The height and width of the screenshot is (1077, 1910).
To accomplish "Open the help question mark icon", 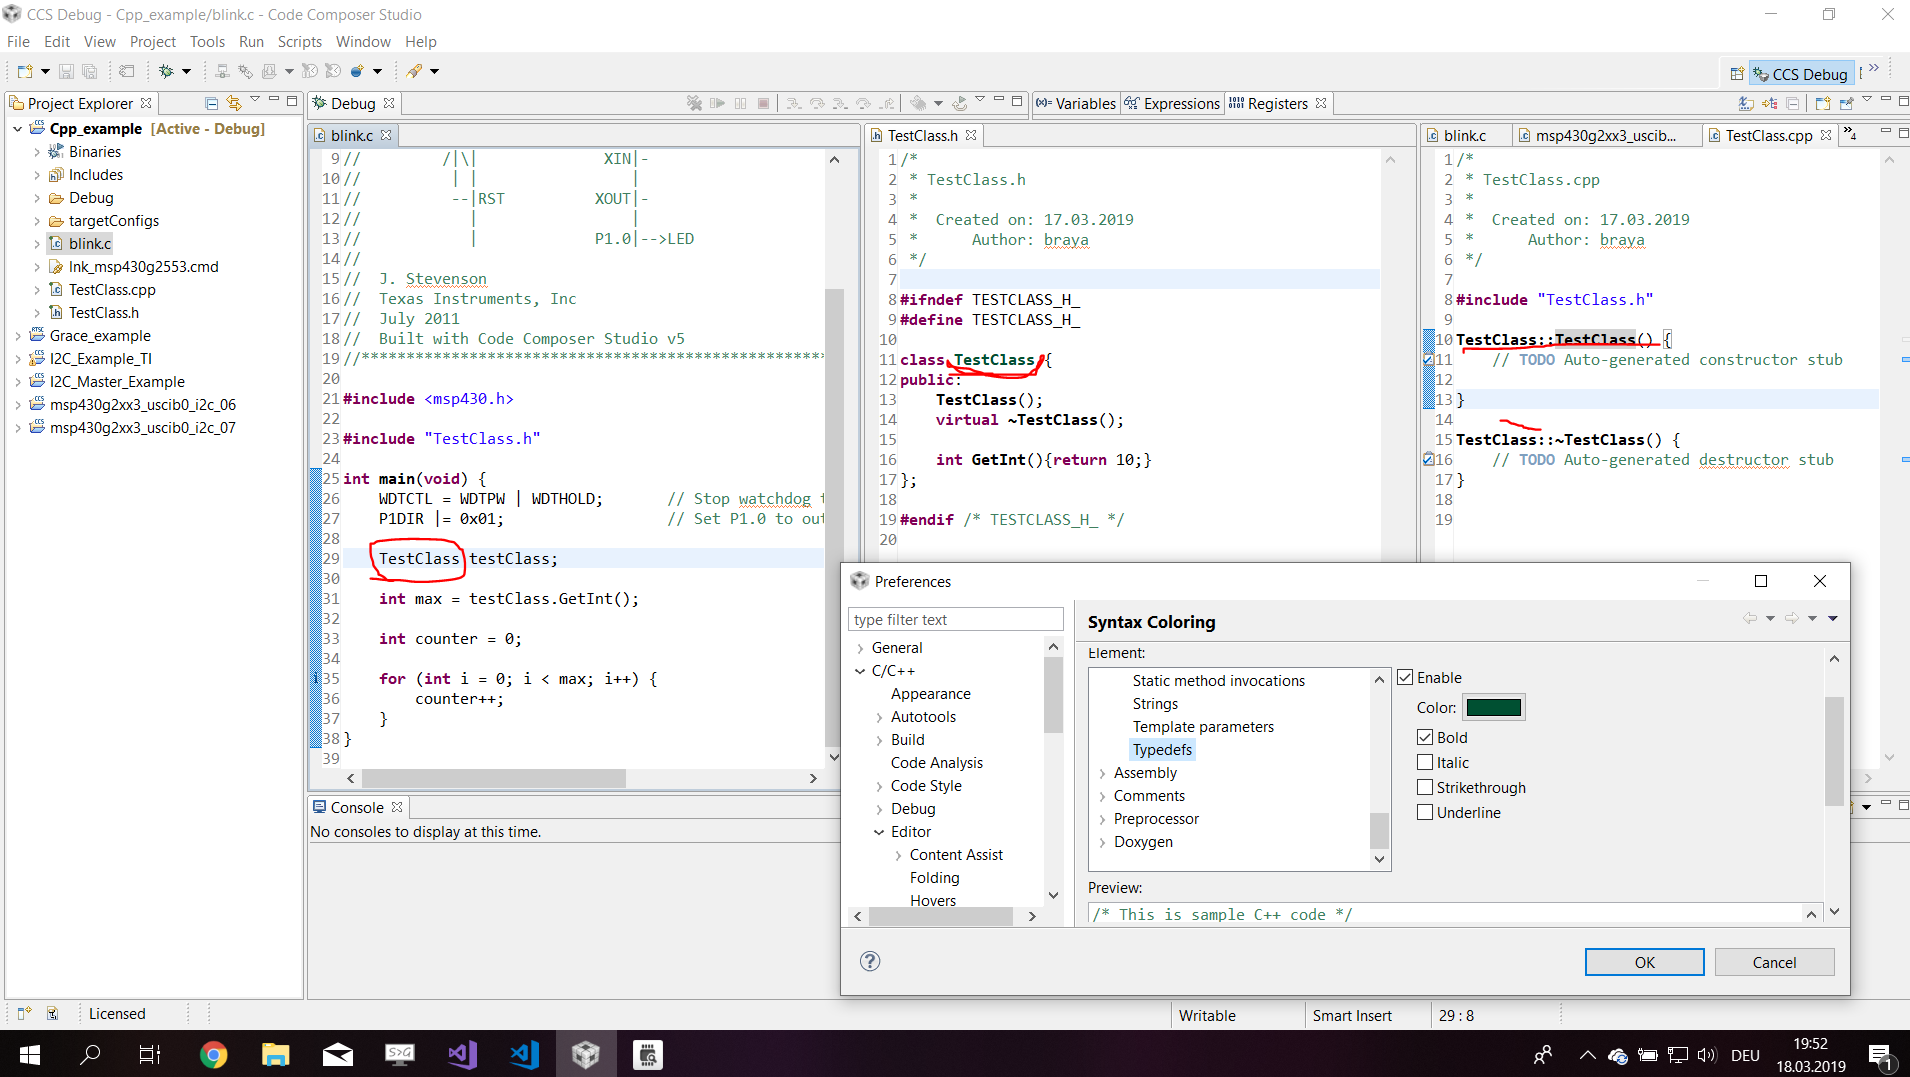I will [870, 961].
